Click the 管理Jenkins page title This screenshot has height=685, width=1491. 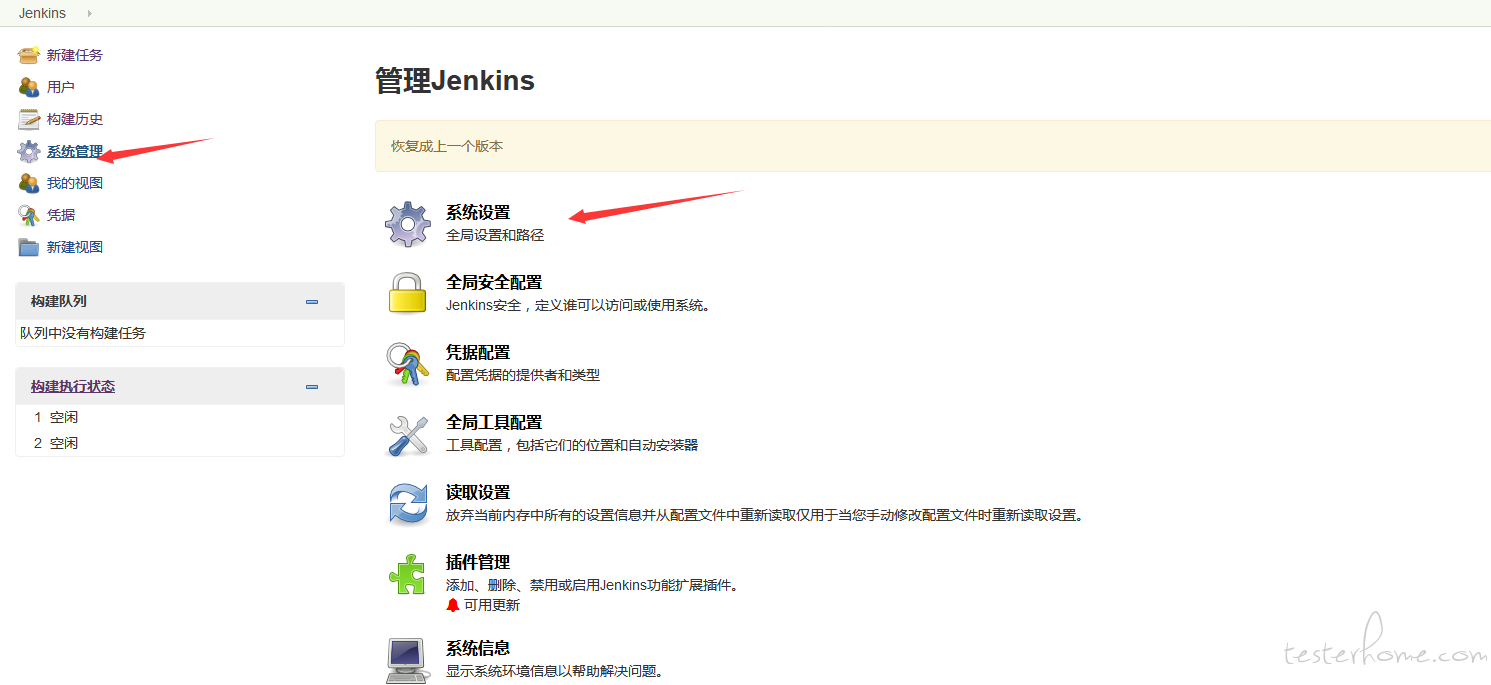pos(455,81)
